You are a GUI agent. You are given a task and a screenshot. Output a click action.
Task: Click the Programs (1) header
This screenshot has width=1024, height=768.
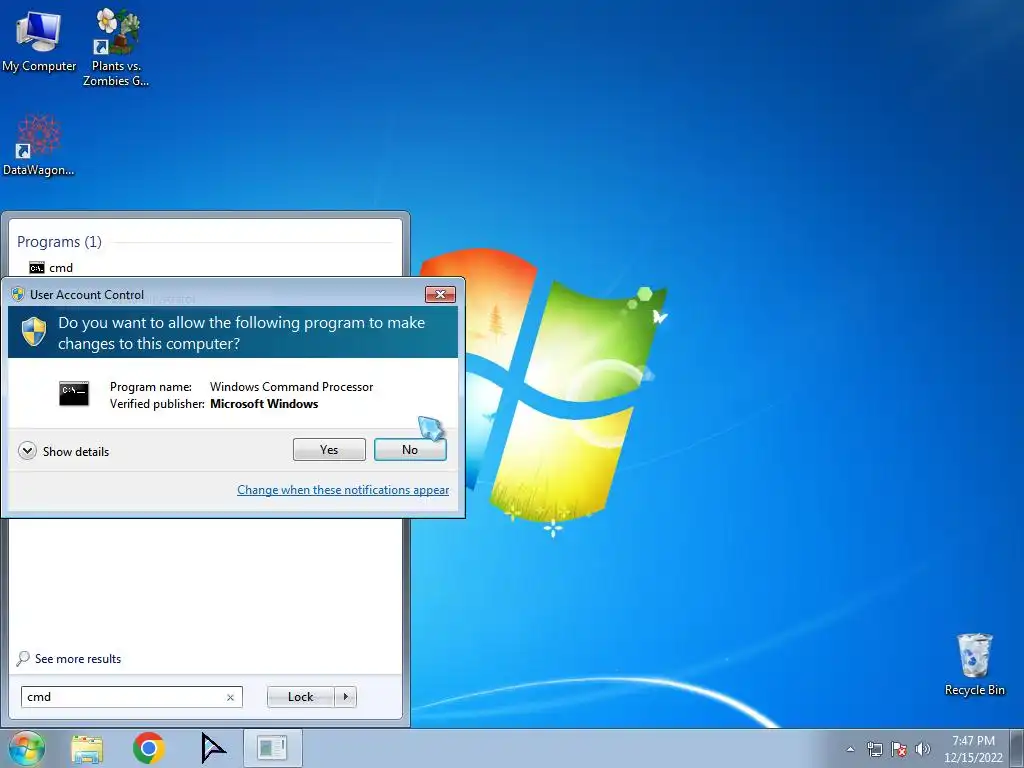coord(59,242)
